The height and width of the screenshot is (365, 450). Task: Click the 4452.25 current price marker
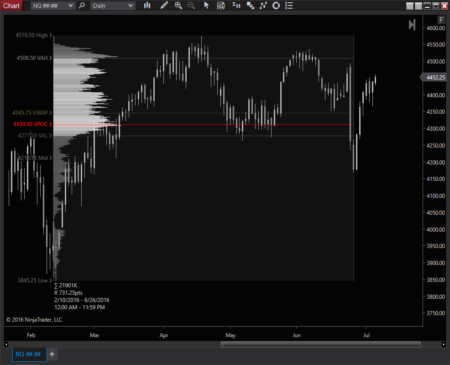[x=434, y=77]
